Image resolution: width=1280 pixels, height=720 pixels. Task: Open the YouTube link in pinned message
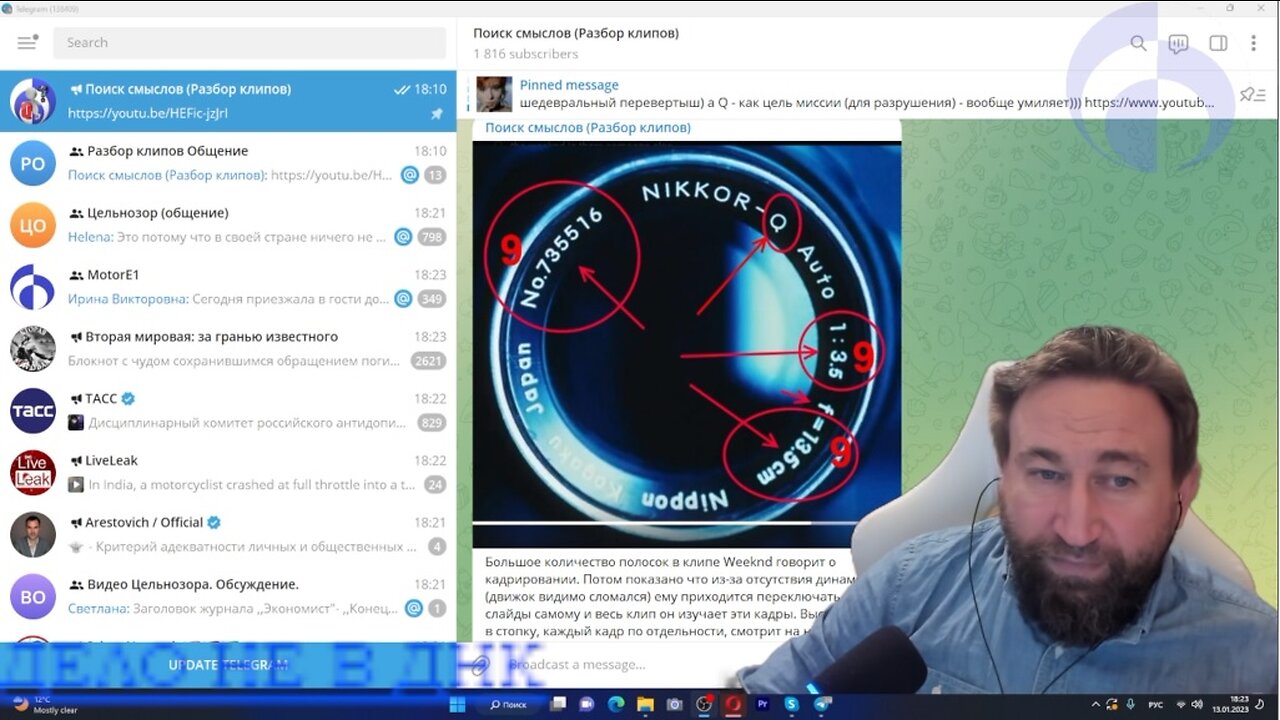(x=1149, y=102)
